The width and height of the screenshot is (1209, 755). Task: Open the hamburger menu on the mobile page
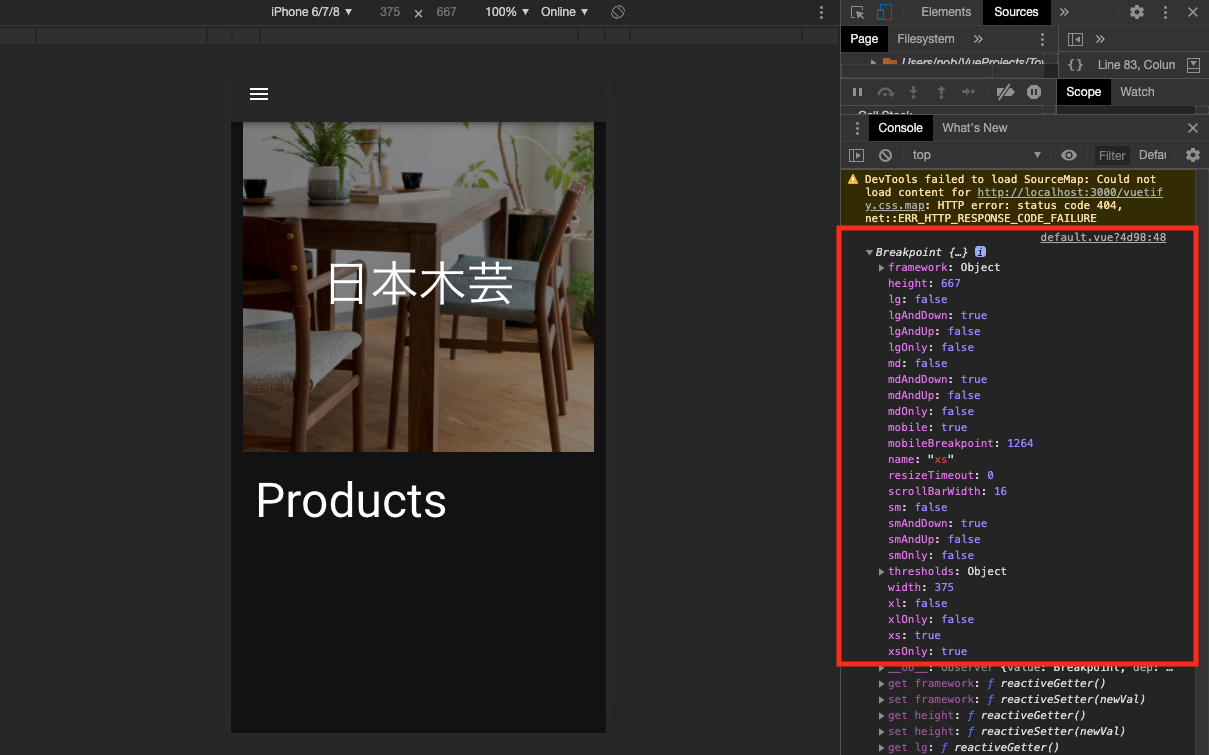[x=259, y=94]
